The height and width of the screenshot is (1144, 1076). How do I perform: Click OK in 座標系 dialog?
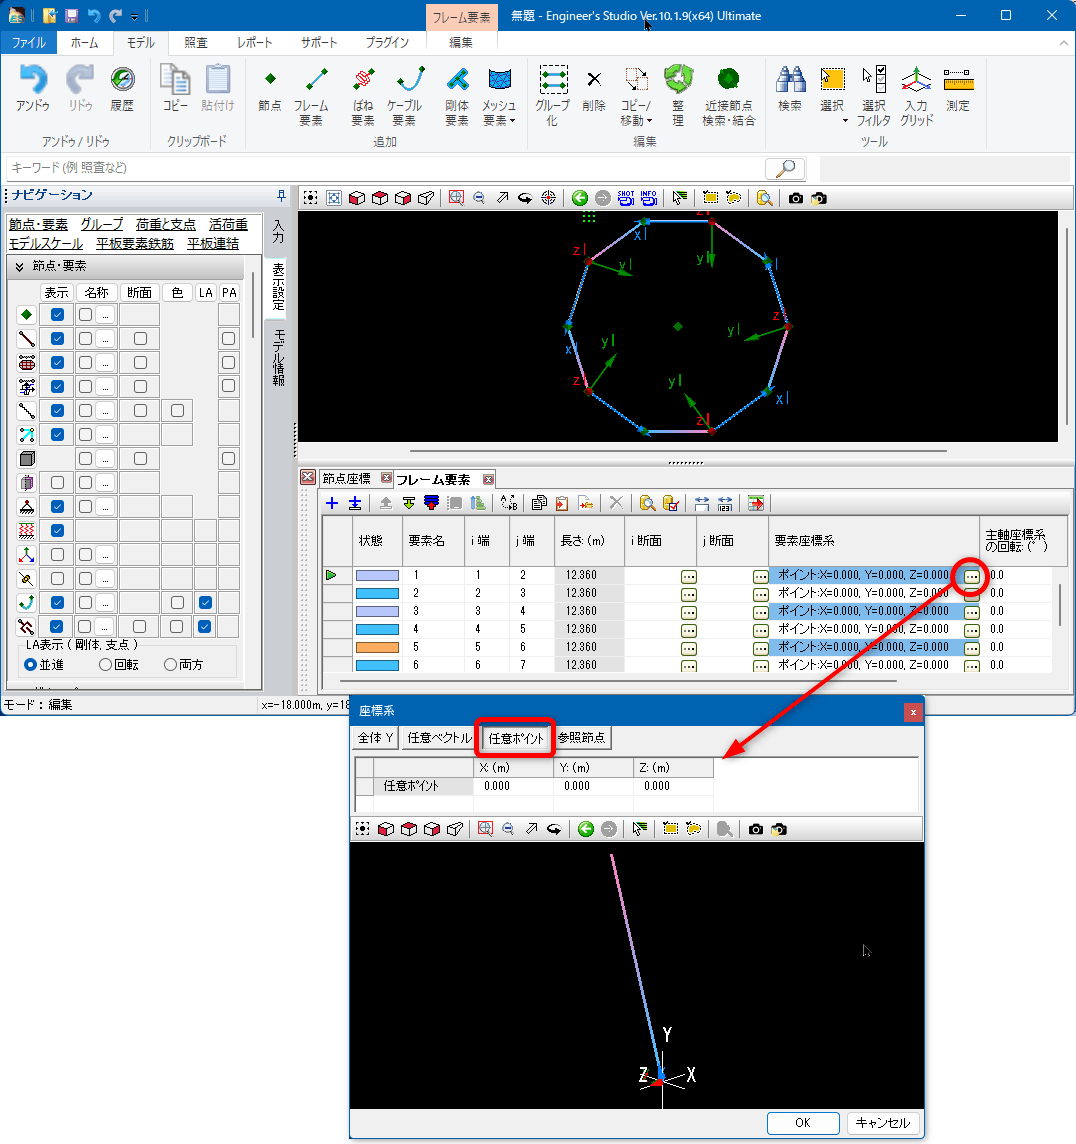coord(803,1123)
